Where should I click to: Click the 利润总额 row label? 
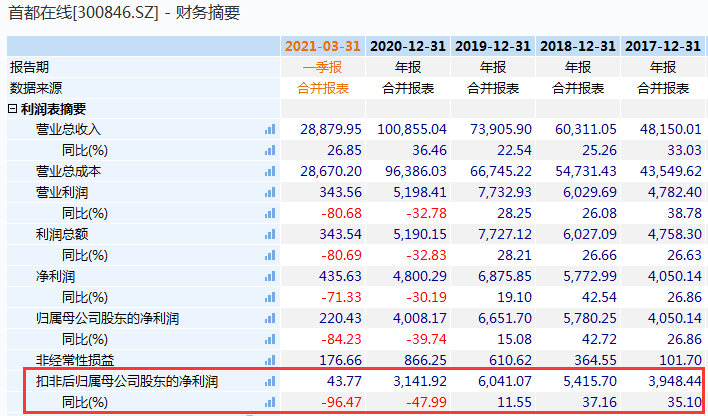(62, 234)
